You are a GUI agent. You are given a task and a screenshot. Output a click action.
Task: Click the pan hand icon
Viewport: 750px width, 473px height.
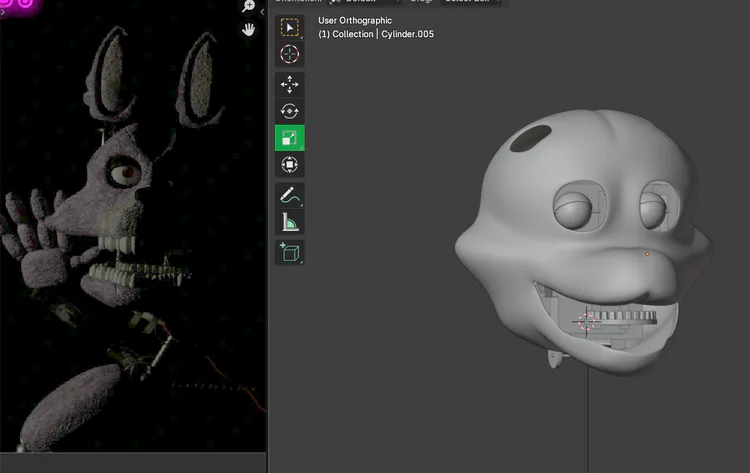(248, 29)
